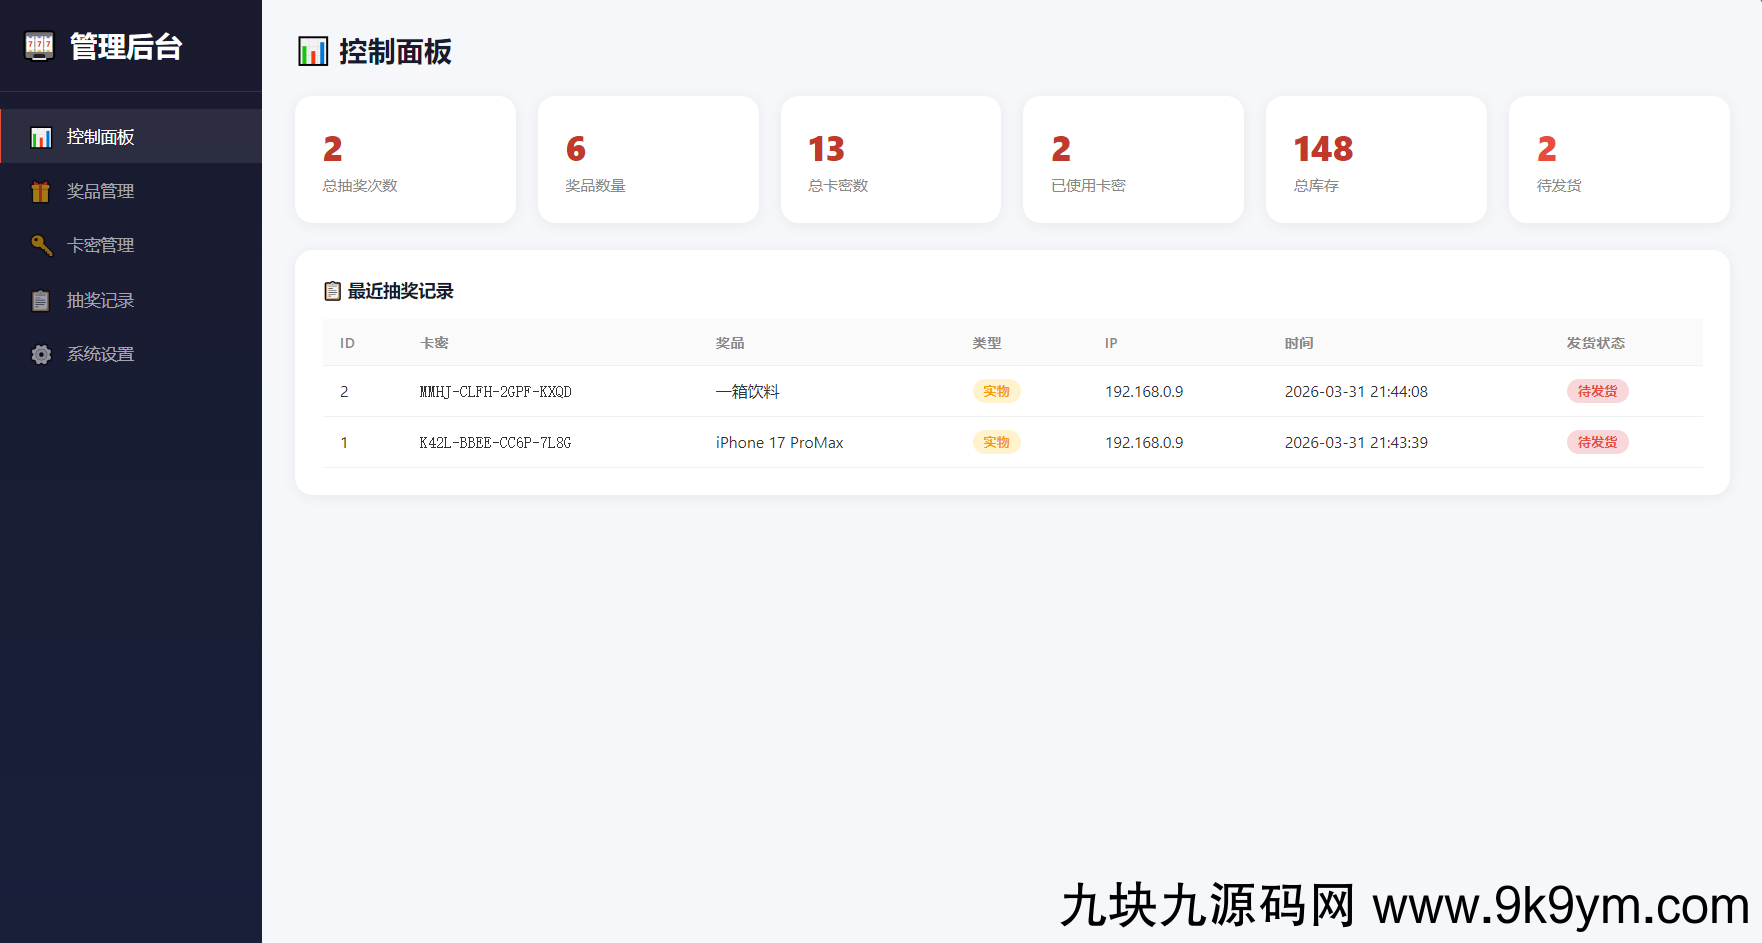Click the slot machine logo icon
Image resolution: width=1762 pixels, height=943 pixels.
pyautogui.click(x=39, y=46)
